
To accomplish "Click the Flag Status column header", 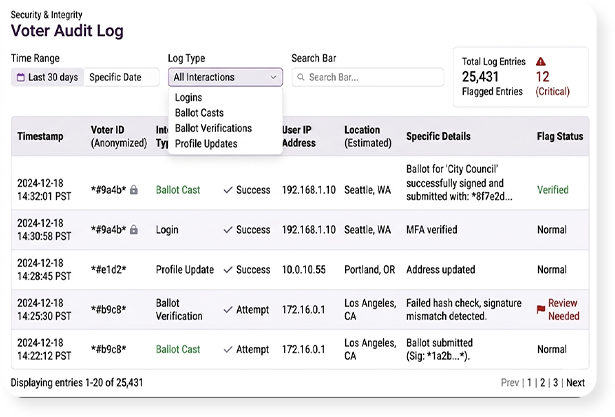I will coord(560,136).
